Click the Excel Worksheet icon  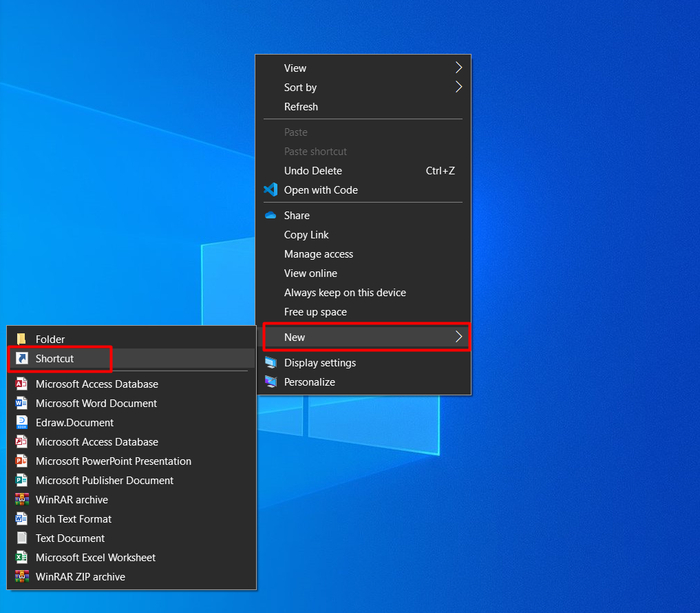[21, 557]
